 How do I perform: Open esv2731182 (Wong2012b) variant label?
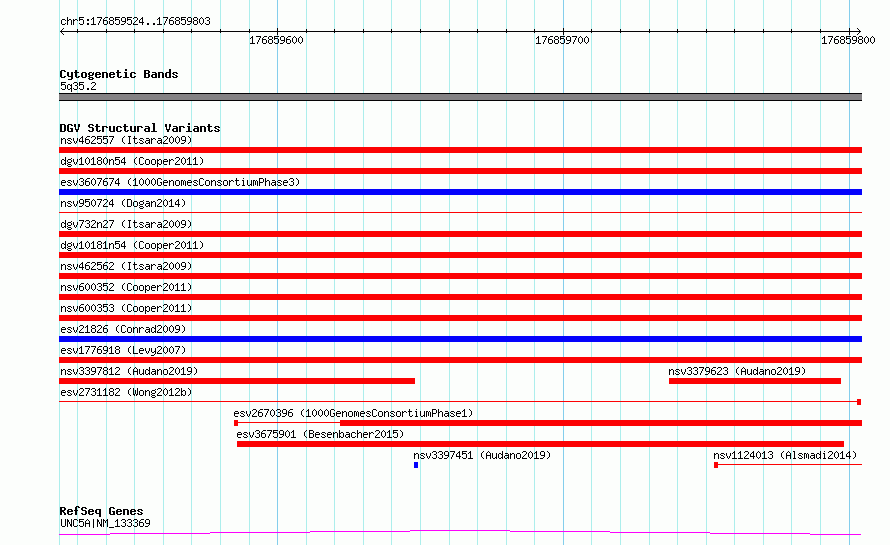click(x=126, y=392)
